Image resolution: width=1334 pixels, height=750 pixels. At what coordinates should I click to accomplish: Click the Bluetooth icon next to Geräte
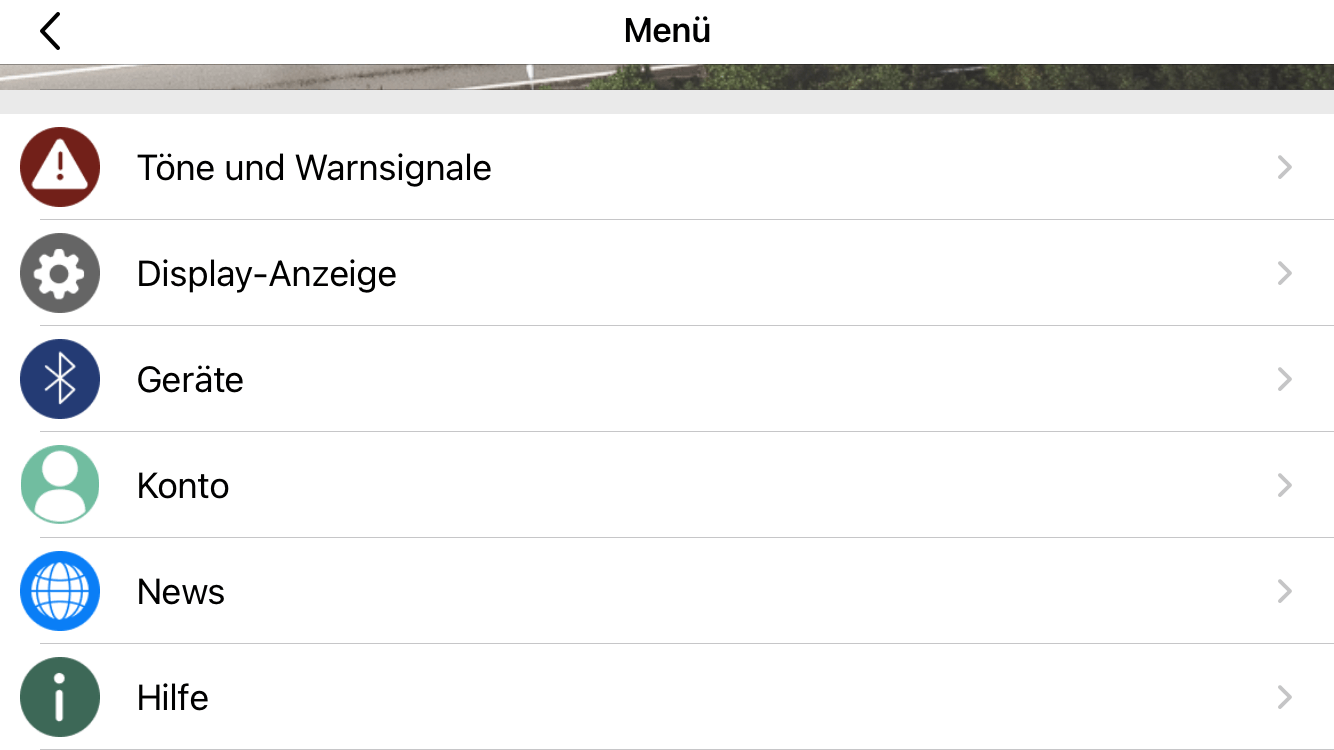click(x=60, y=379)
